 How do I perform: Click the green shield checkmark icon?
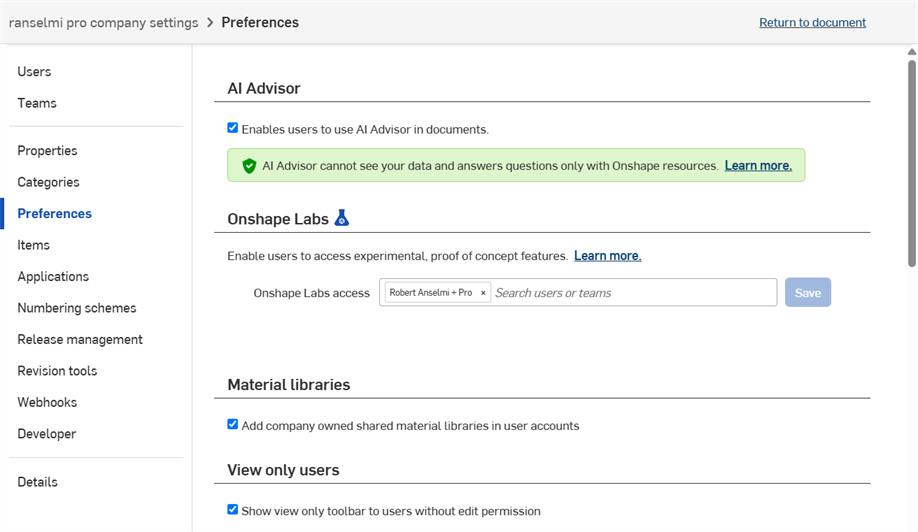(x=249, y=166)
